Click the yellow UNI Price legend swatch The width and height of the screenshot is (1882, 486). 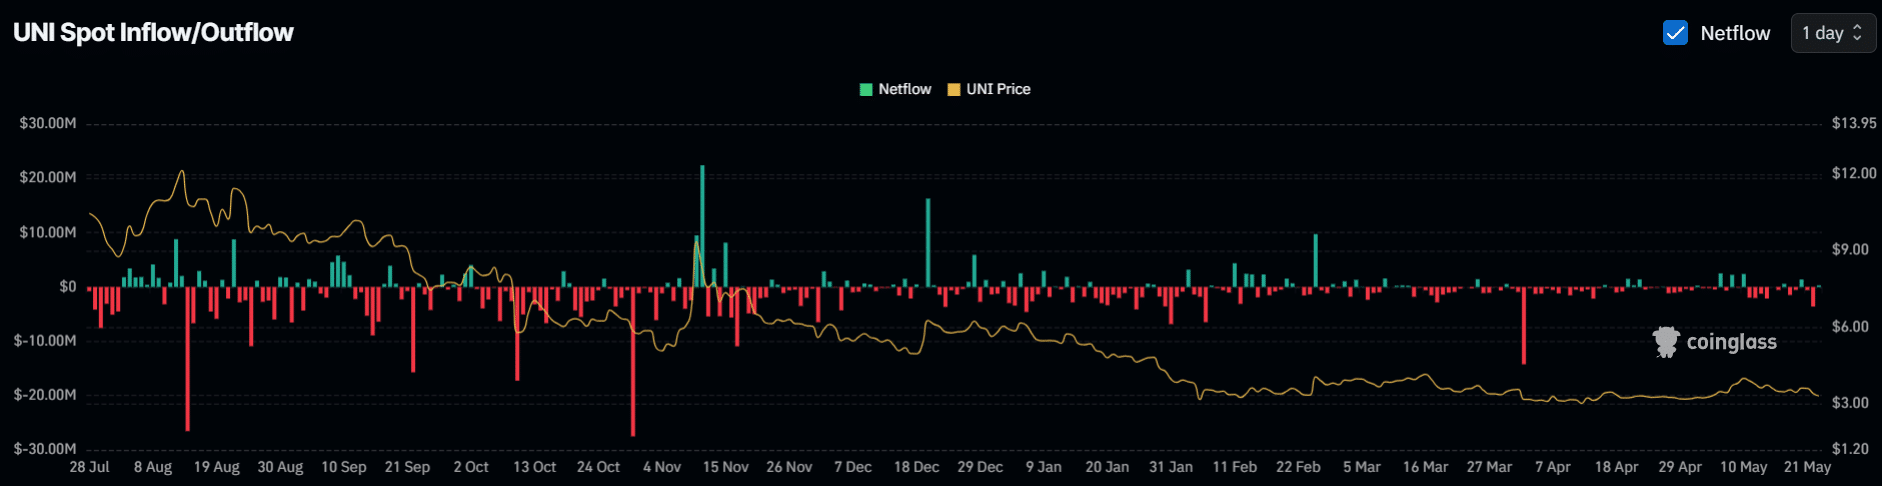pos(954,89)
